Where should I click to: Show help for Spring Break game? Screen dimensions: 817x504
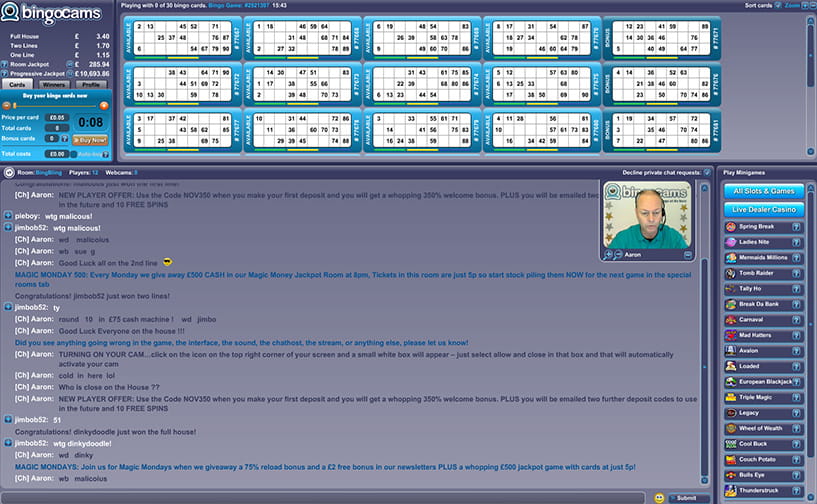point(796,227)
